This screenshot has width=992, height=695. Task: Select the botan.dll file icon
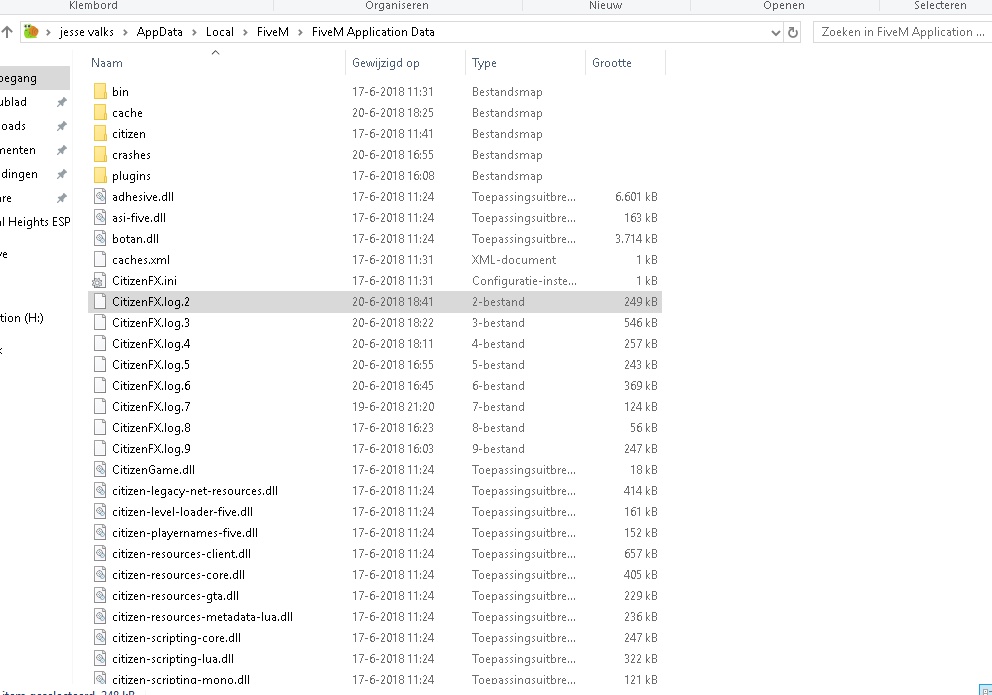click(99, 238)
